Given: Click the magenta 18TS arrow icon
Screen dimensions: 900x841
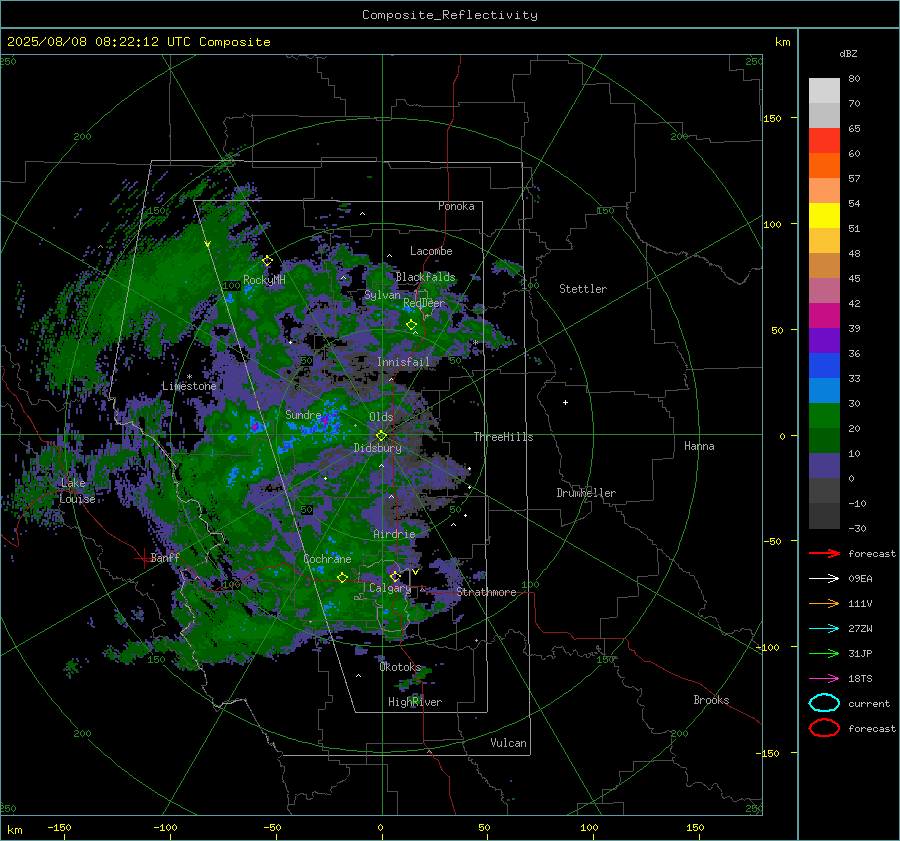Looking at the screenshot, I should point(824,679).
